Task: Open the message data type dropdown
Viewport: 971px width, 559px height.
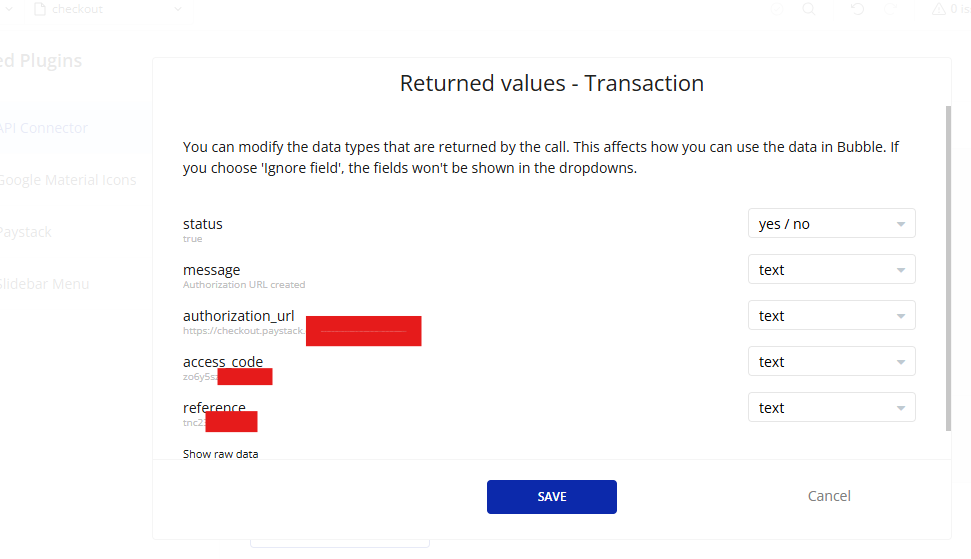Action: pos(831,270)
